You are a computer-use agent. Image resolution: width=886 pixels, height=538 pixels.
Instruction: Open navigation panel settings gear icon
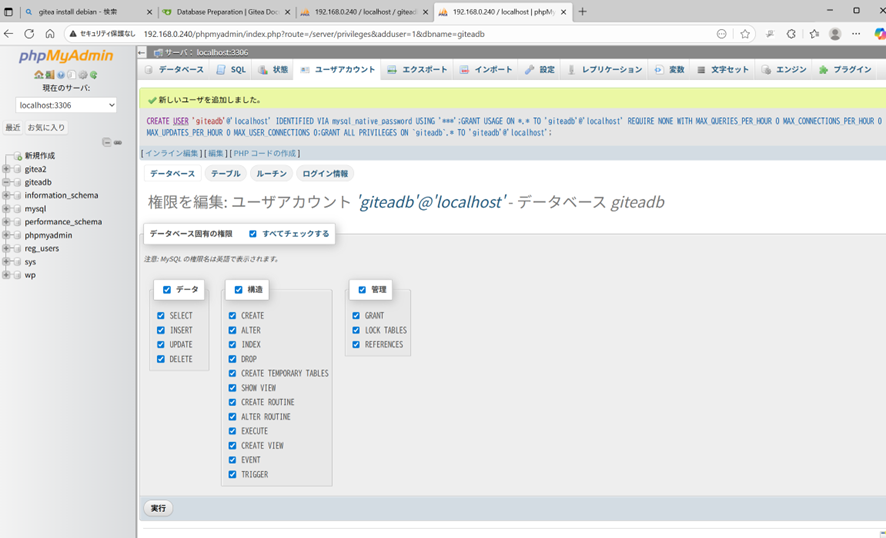coord(83,75)
